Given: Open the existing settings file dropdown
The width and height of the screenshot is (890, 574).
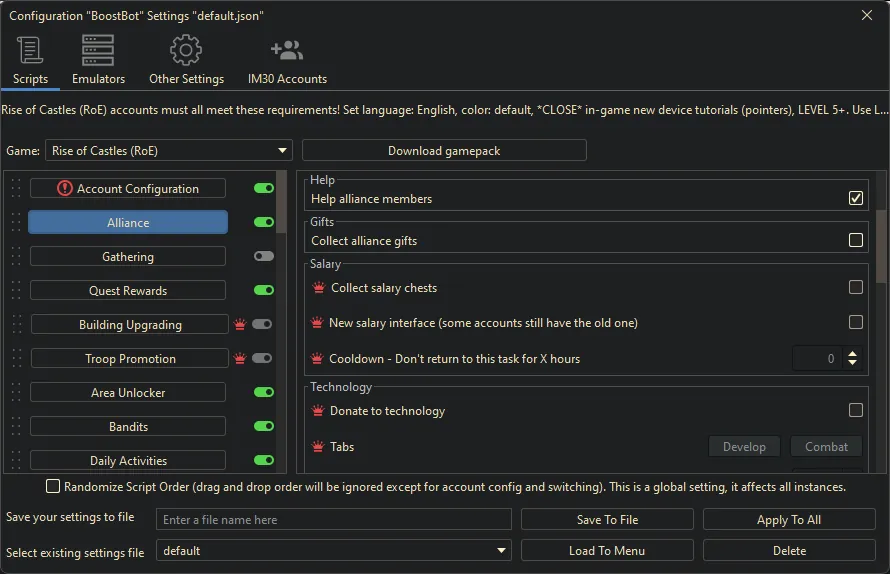Looking at the screenshot, I should pyautogui.click(x=334, y=551).
